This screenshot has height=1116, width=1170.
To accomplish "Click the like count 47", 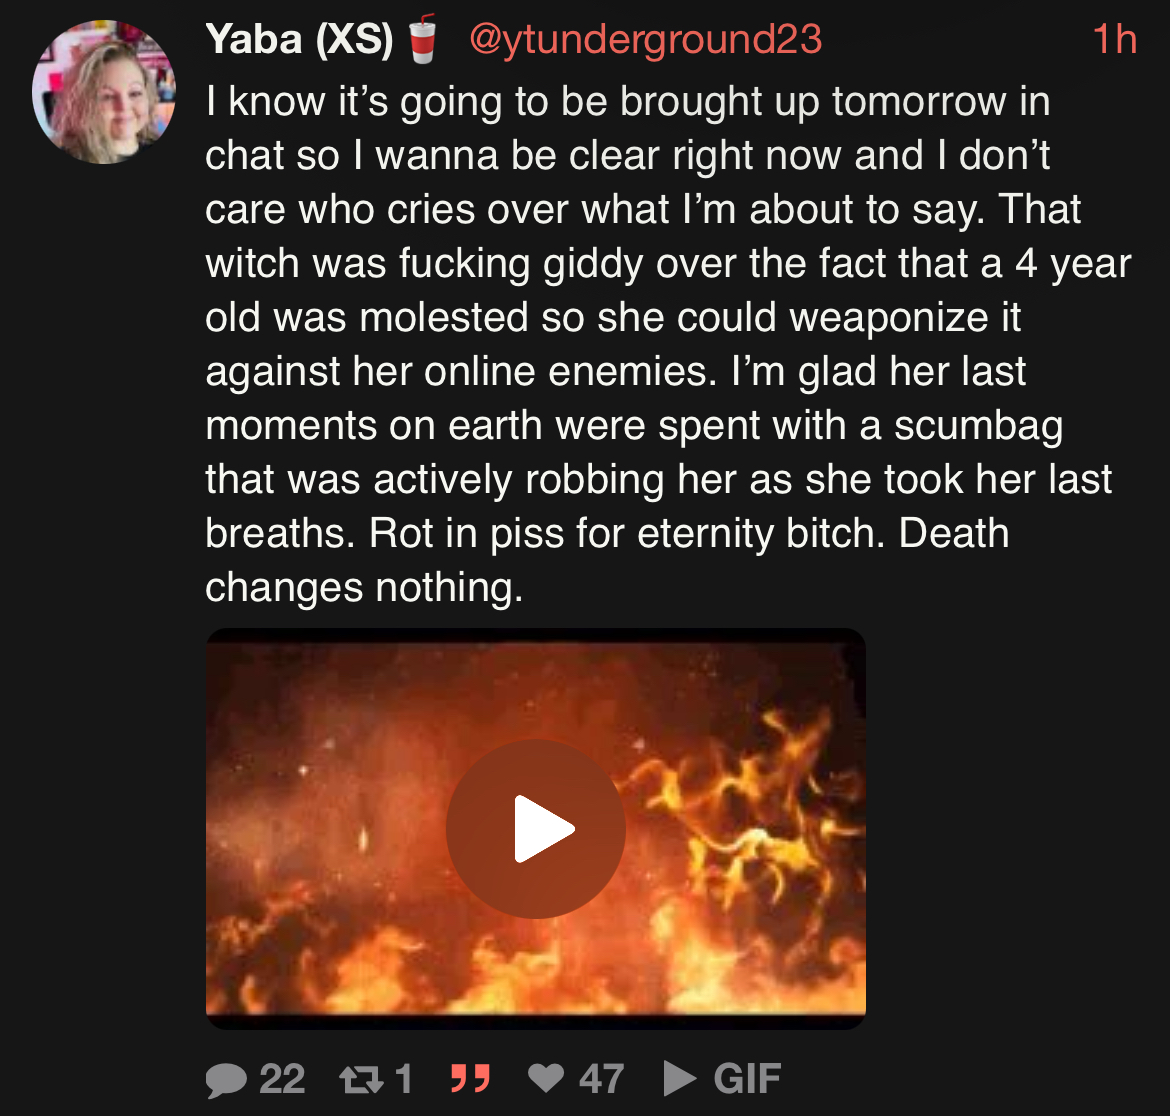I will tap(601, 1079).
